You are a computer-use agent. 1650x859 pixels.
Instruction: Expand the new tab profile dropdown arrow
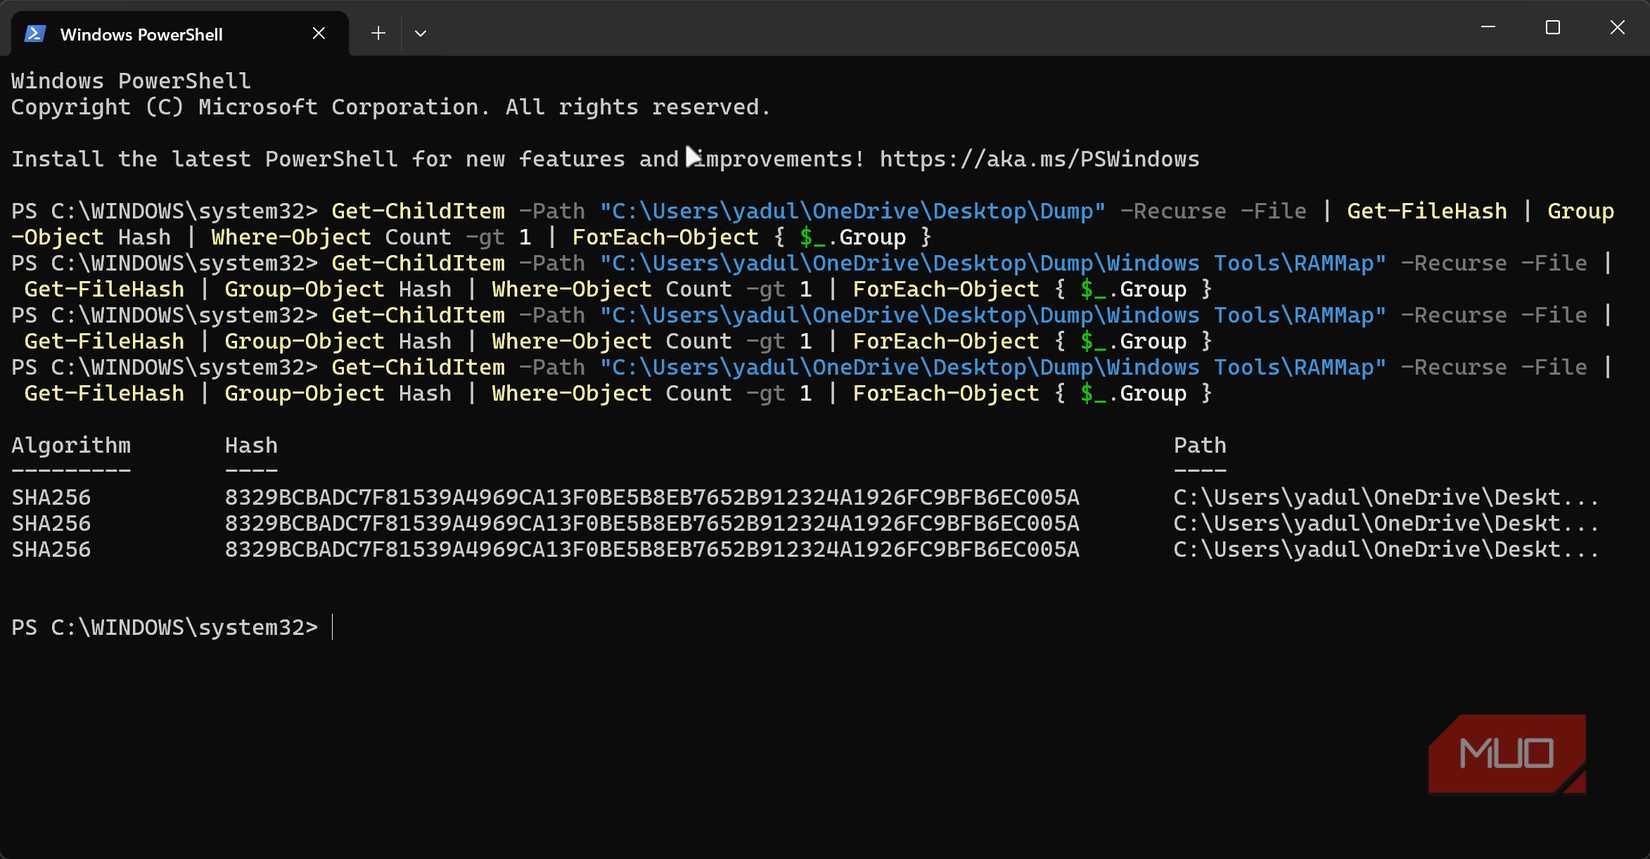click(x=420, y=33)
